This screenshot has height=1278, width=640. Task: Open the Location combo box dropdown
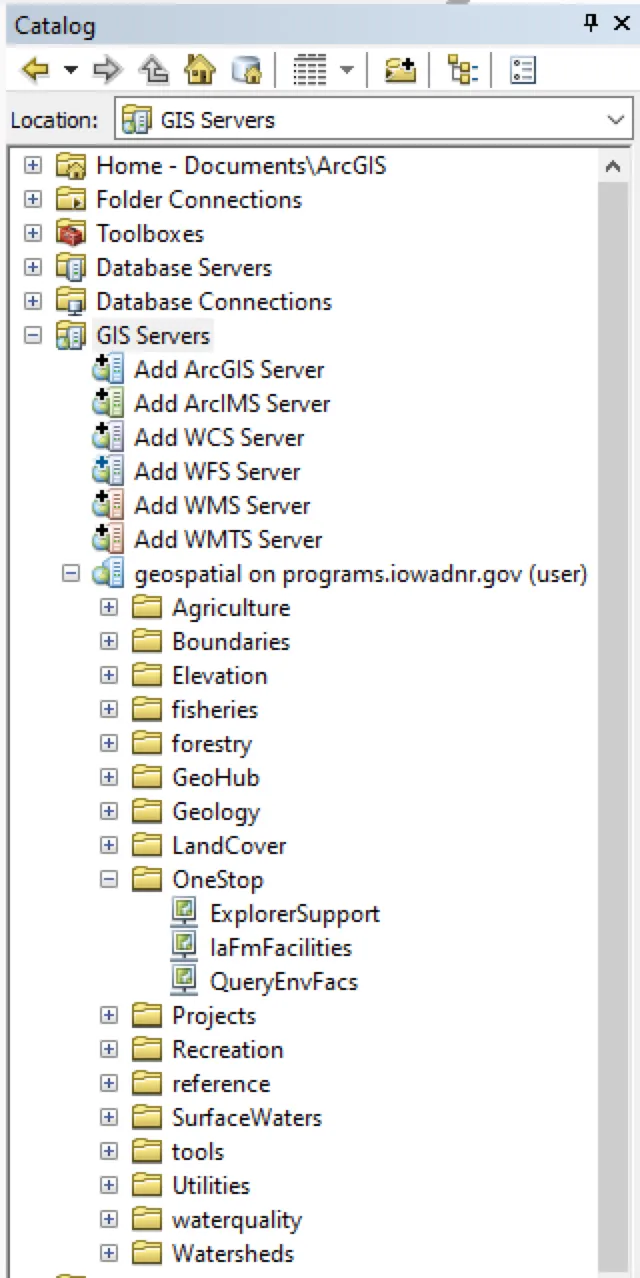(x=615, y=120)
